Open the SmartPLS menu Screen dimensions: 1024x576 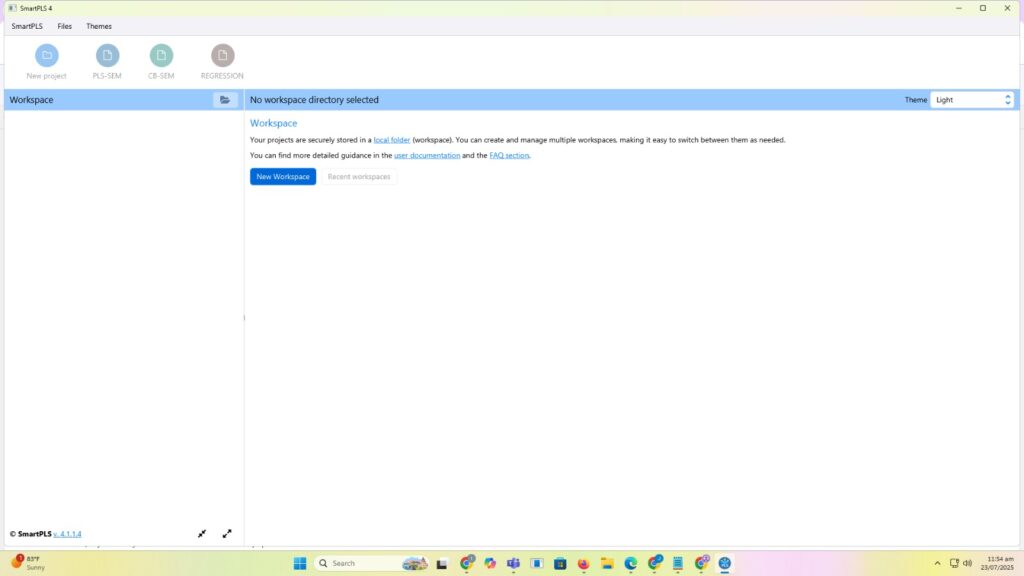tap(27, 26)
